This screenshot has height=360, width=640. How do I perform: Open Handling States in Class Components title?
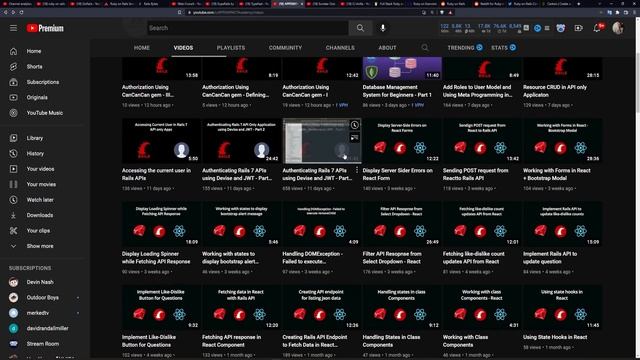[391, 341]
